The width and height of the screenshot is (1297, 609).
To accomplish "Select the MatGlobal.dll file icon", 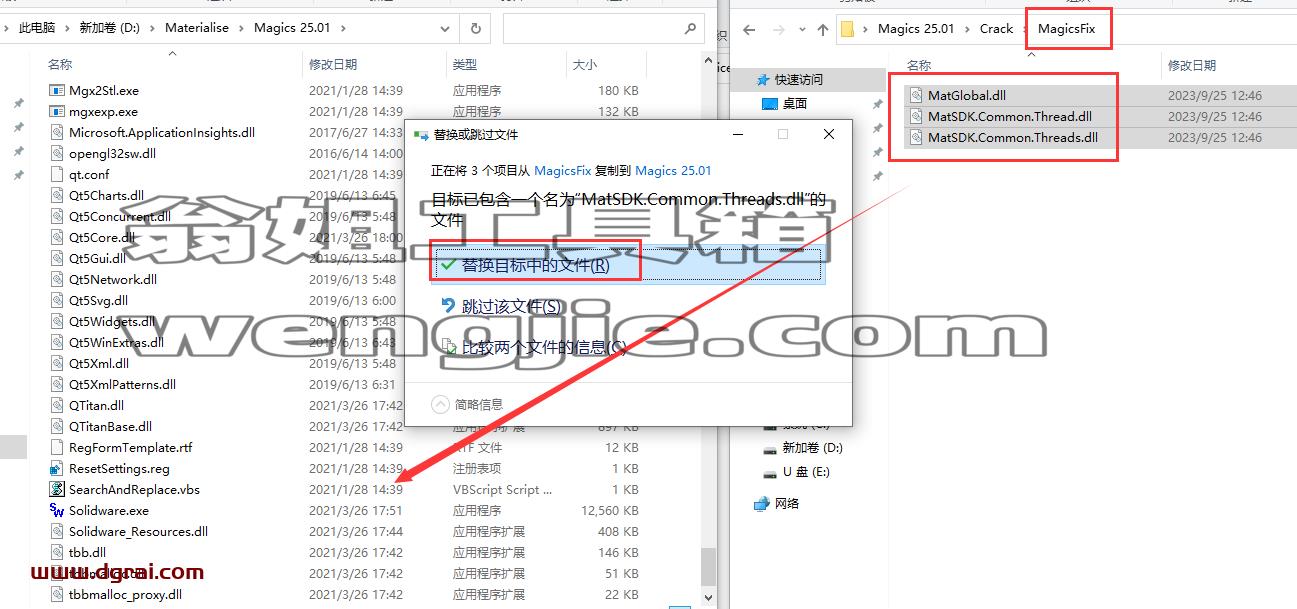I will 917,96.
